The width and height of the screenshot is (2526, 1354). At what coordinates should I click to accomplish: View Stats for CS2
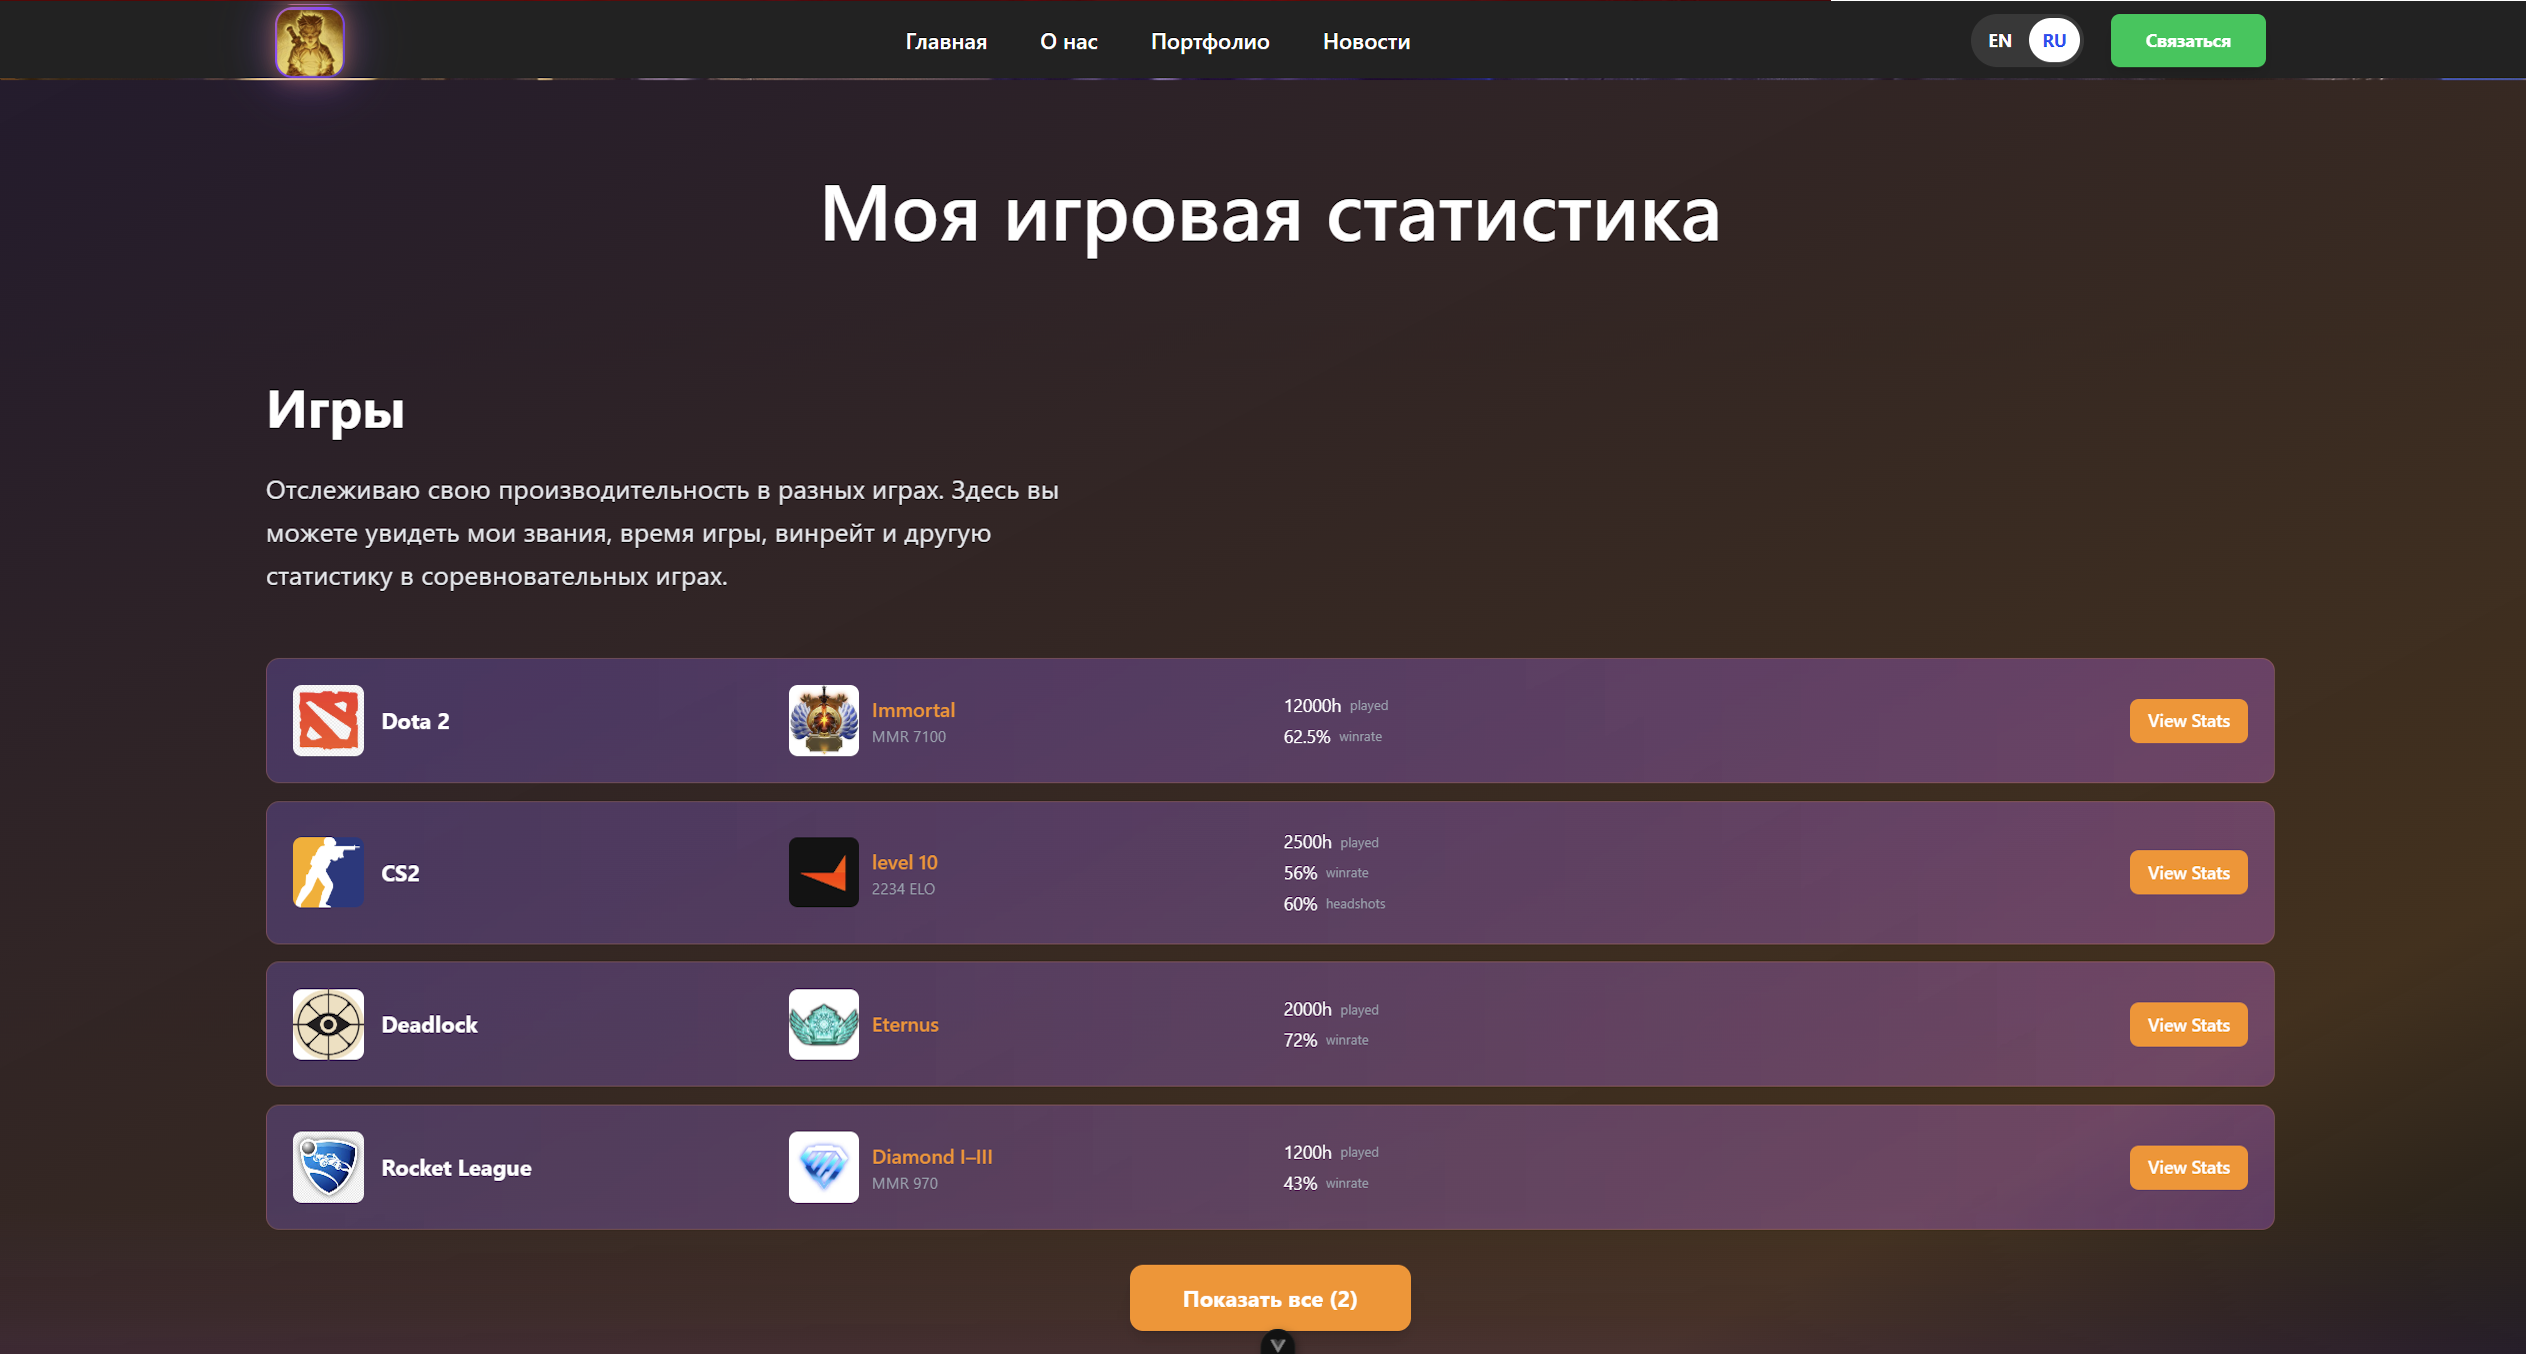(2188, 872)
